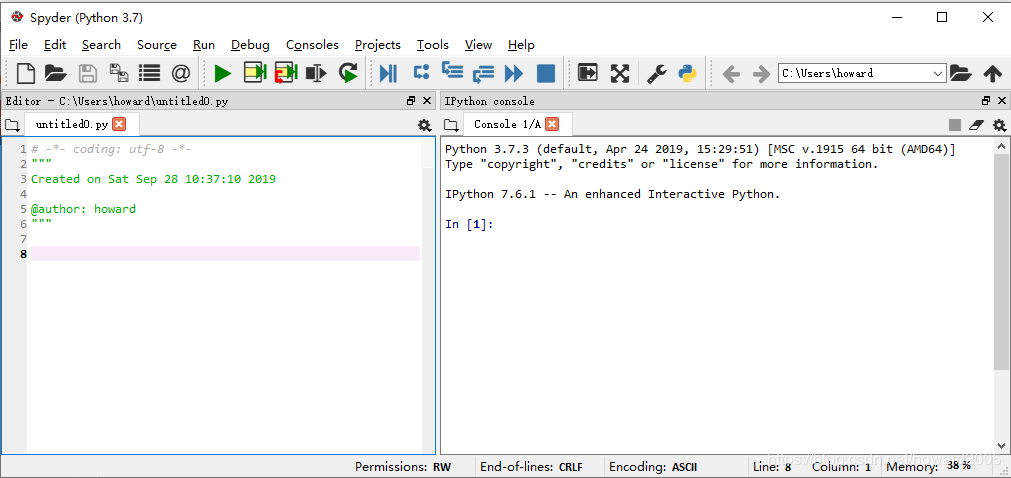This screenshot has width=1011, height=478.
Task: Close the untitled0.py tab
Action: point(119,124)
